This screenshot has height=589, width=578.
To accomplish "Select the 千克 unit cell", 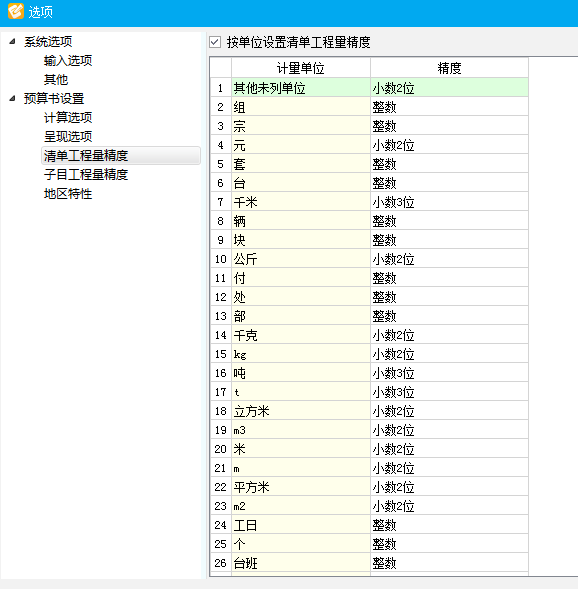I will (x=301, y=335).
